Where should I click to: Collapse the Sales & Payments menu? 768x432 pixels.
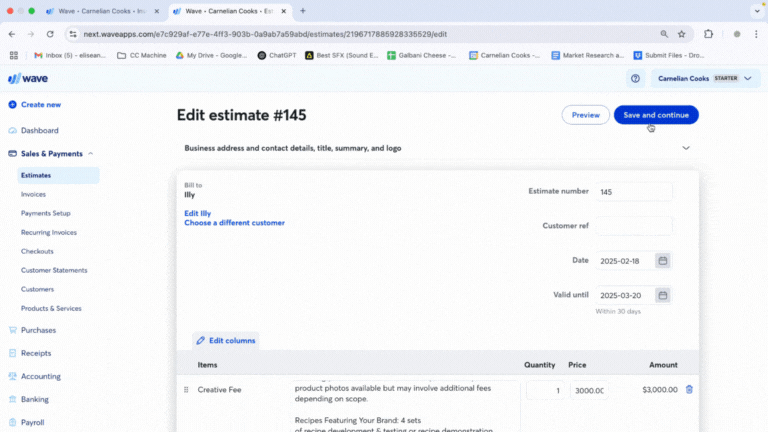(x=91, y=154)
